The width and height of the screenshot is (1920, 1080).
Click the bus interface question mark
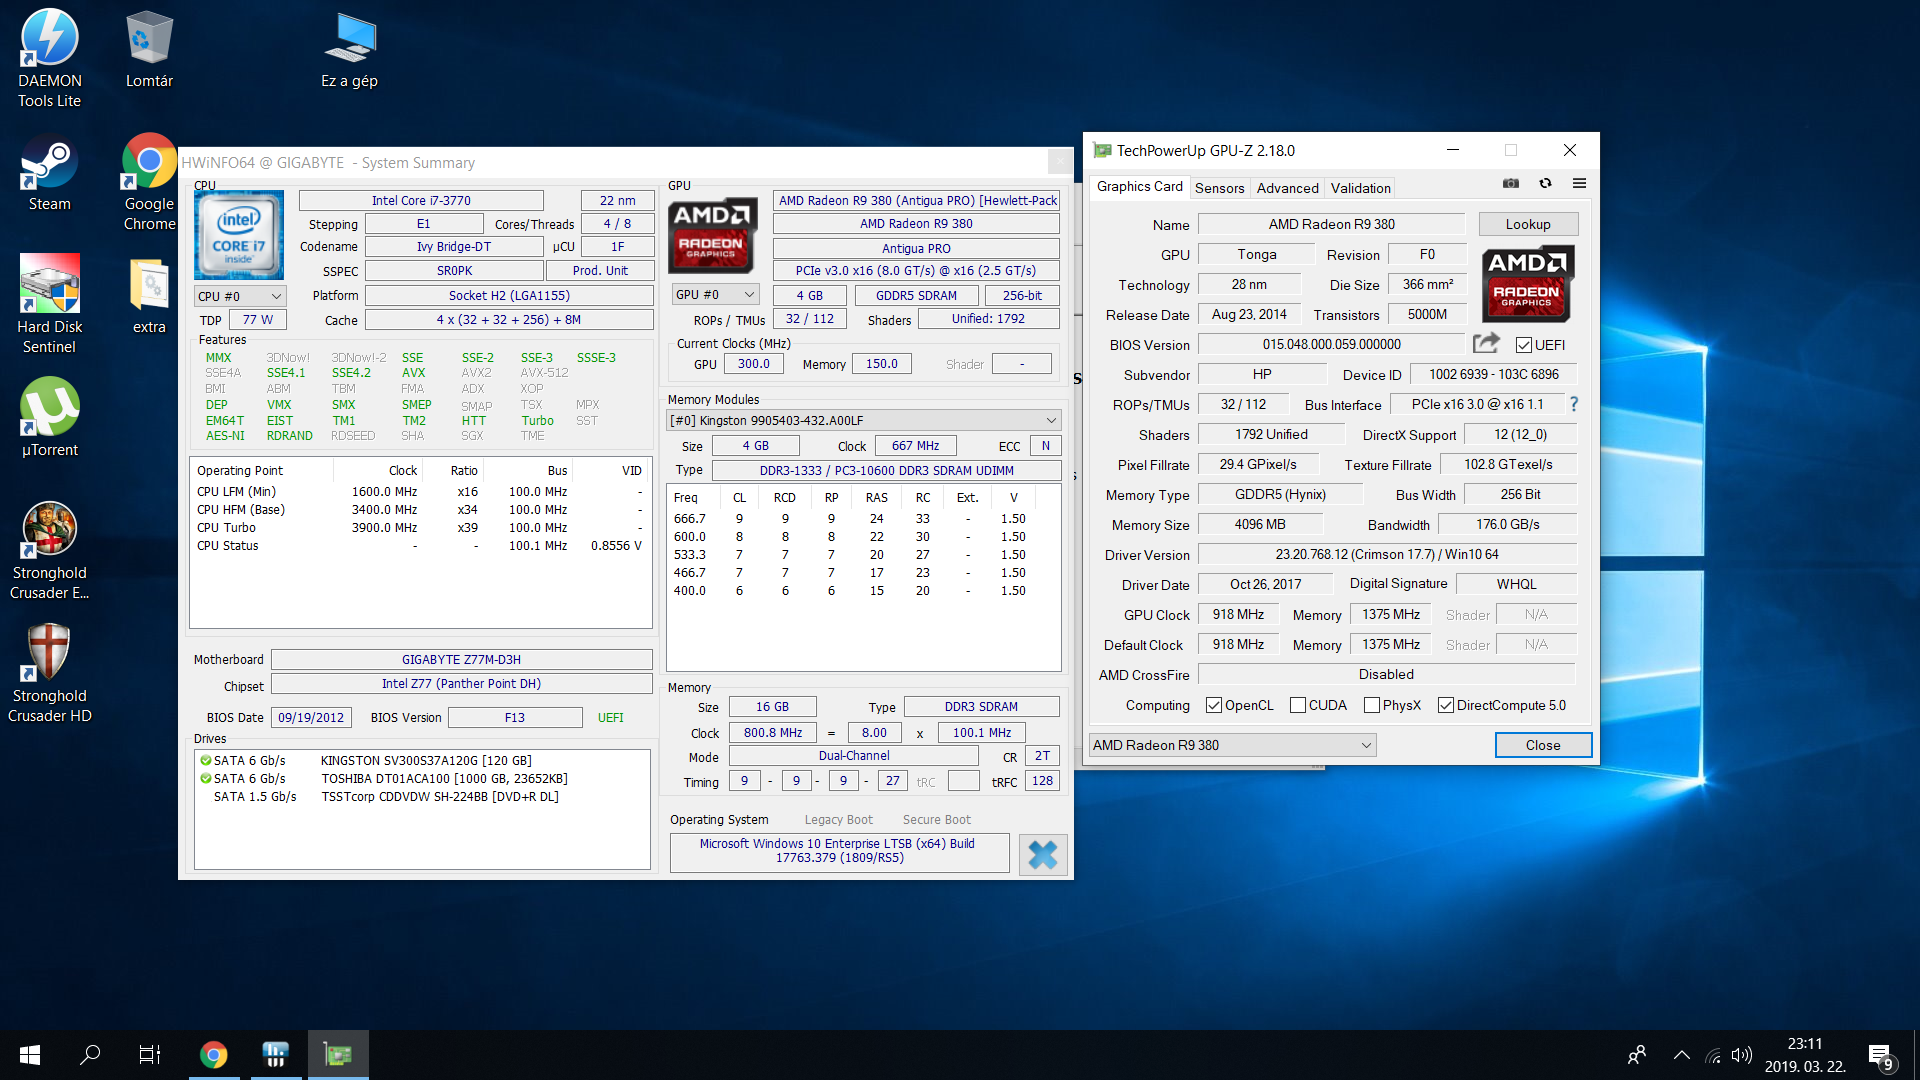pos(1574,404)
